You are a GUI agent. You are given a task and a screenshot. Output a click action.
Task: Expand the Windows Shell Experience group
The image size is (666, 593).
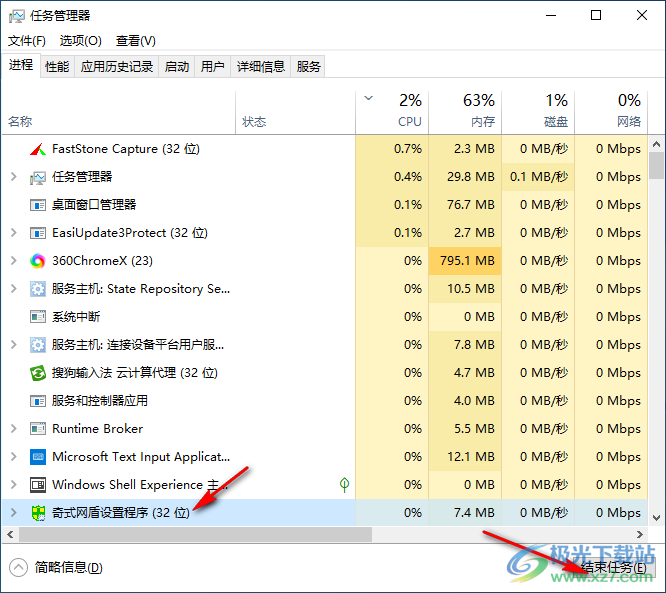(14, 485)
